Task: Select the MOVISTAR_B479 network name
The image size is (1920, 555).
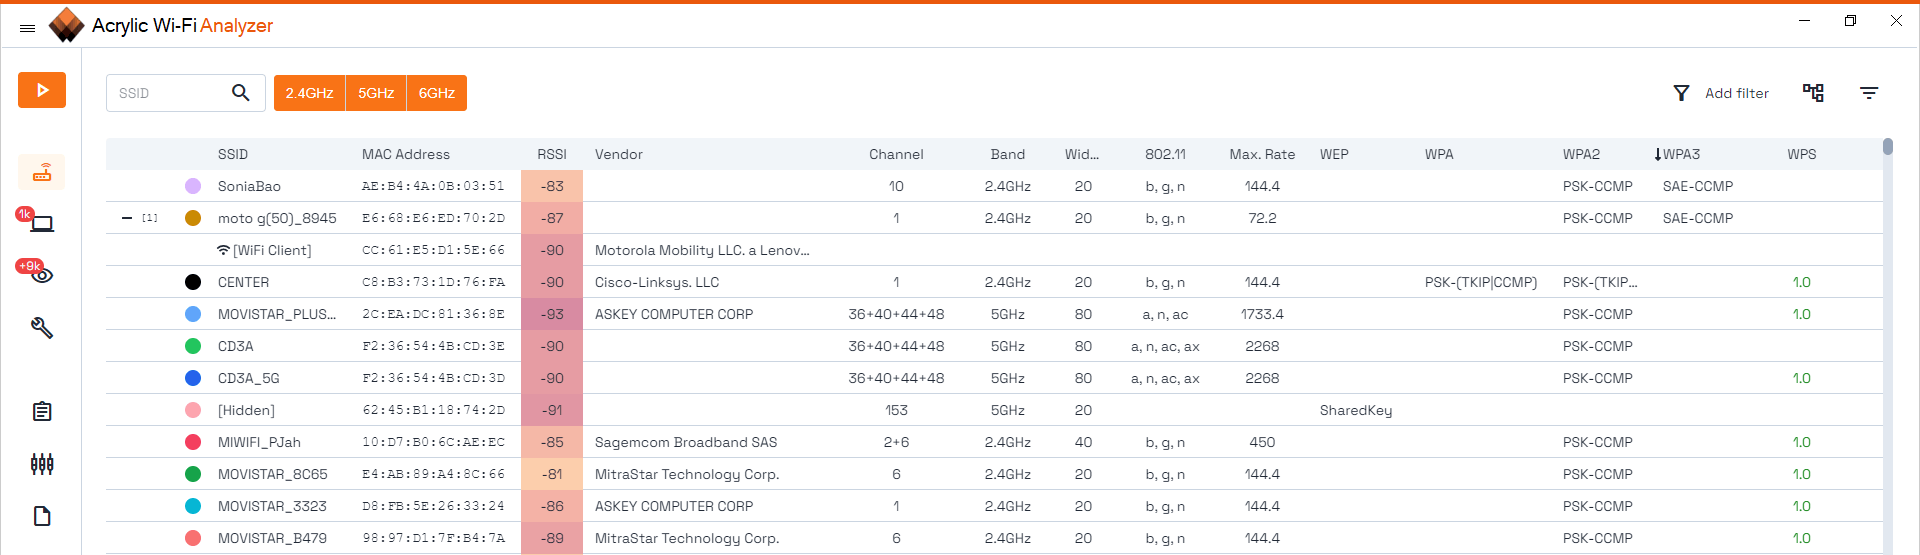Action: coord(272,538)
